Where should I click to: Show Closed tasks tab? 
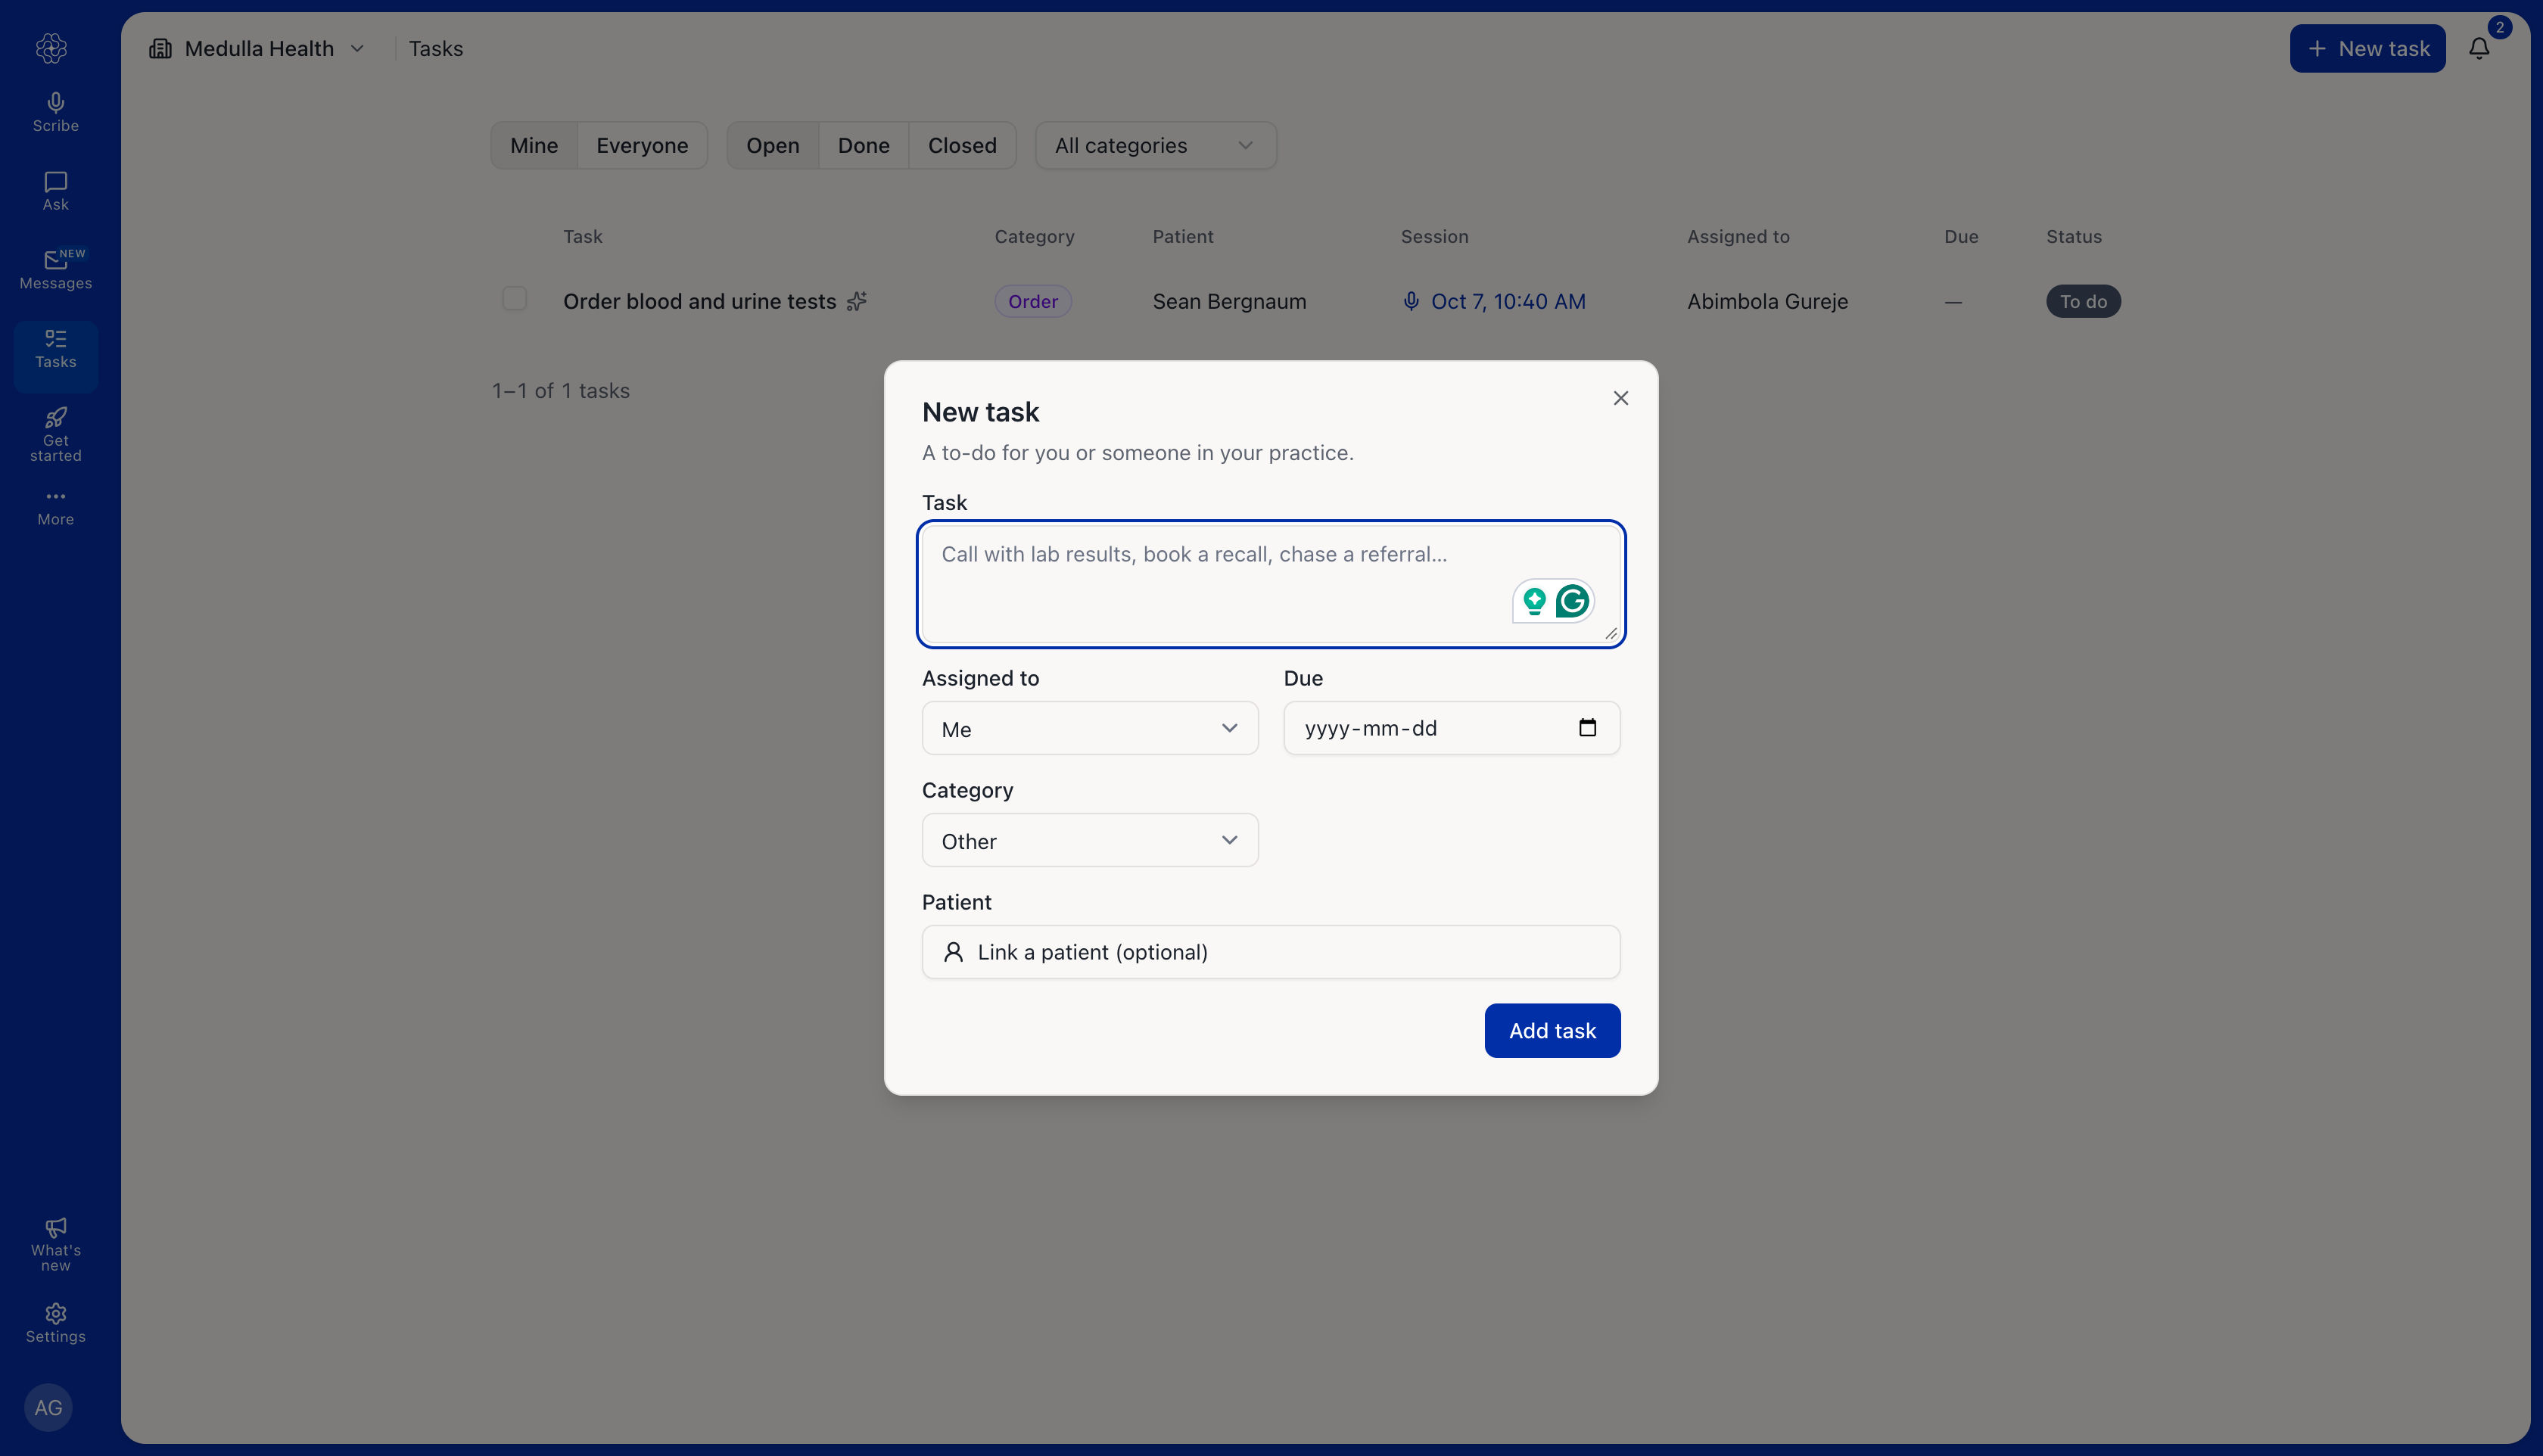[962, 146]
